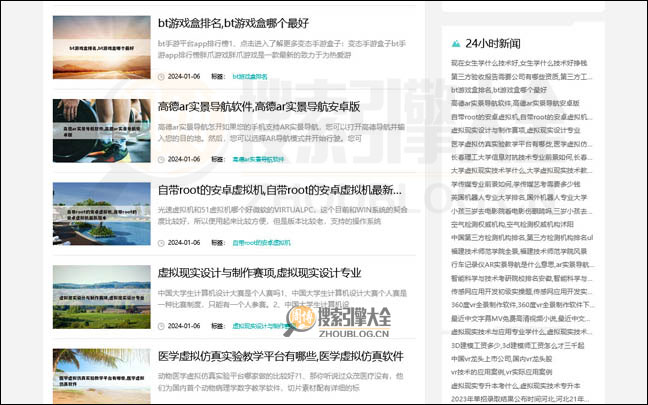Click the 2024-01-06 date of bt游戏盒 article
Screen dimensions: 648x405
184,76
